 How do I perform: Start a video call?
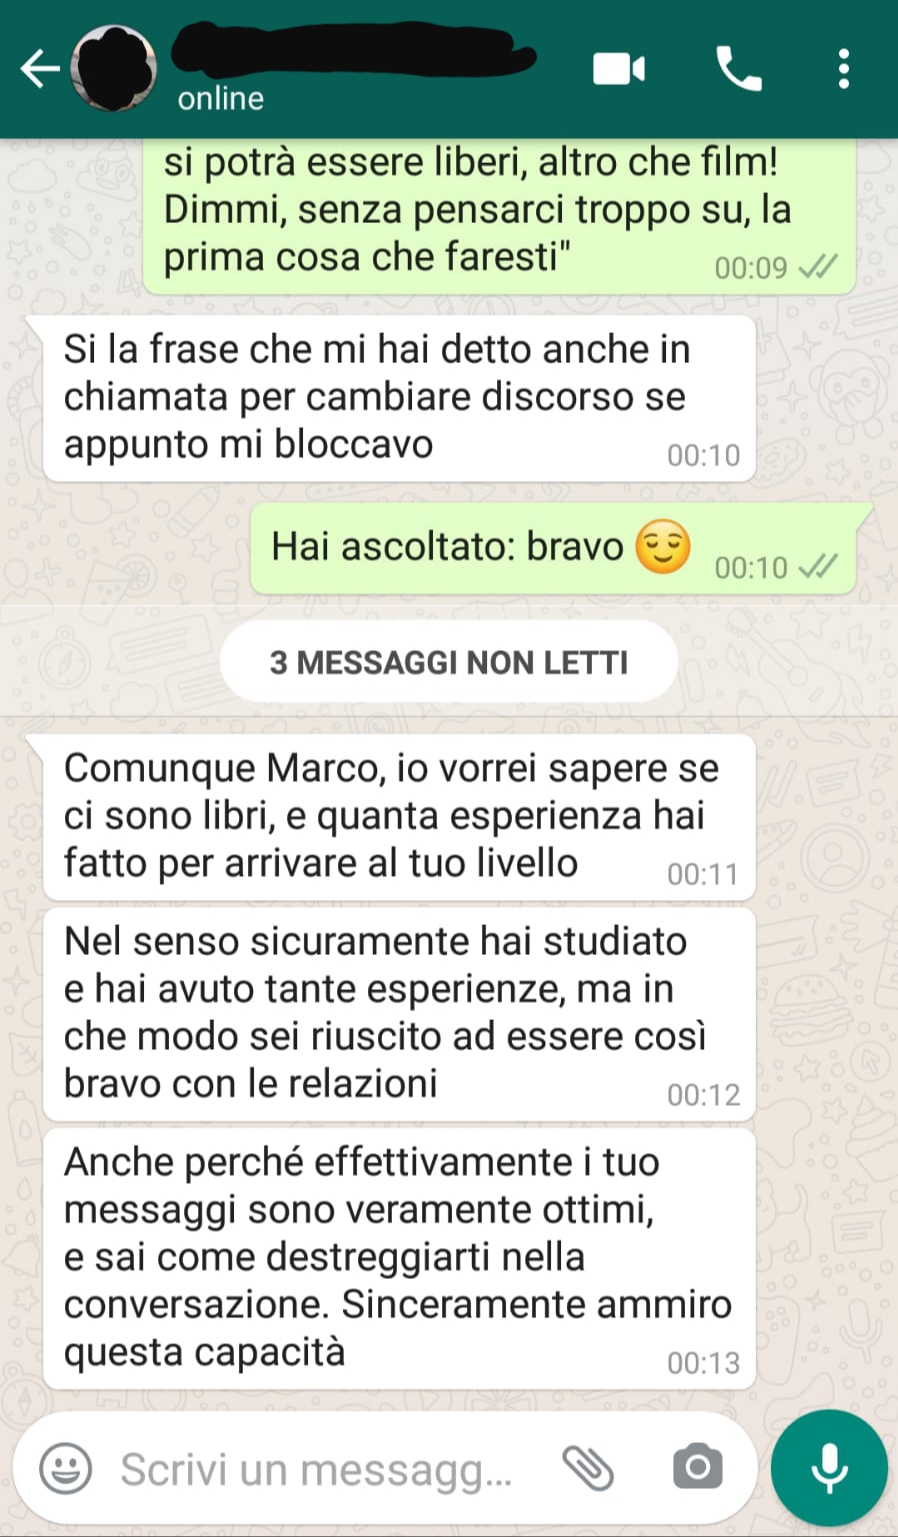point(619,69)
